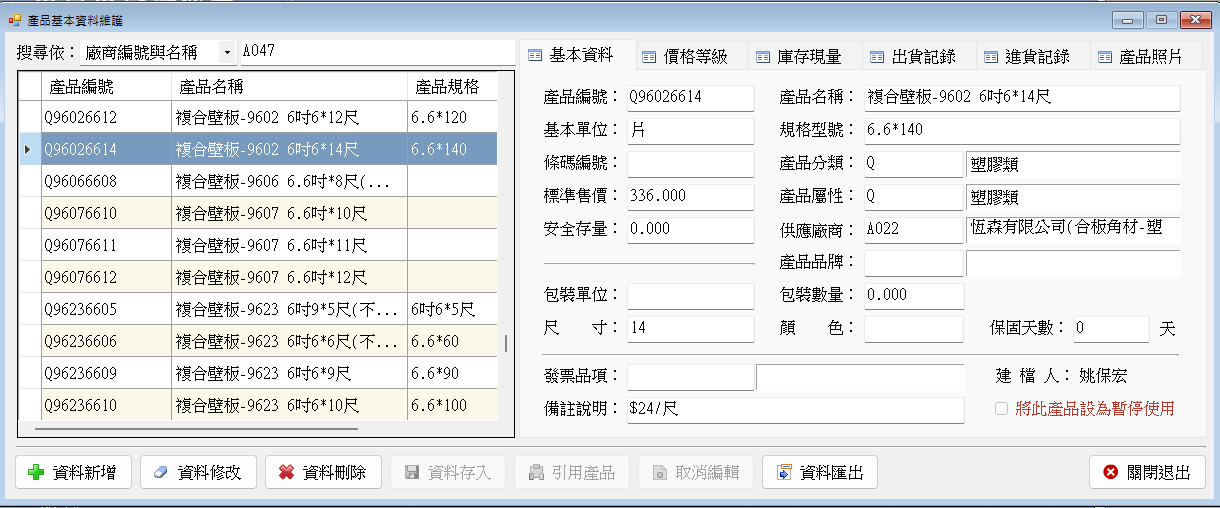Click the 產品規格 column header
Viewport: 1220px width, 508px height.
click(x=452, y=86)
